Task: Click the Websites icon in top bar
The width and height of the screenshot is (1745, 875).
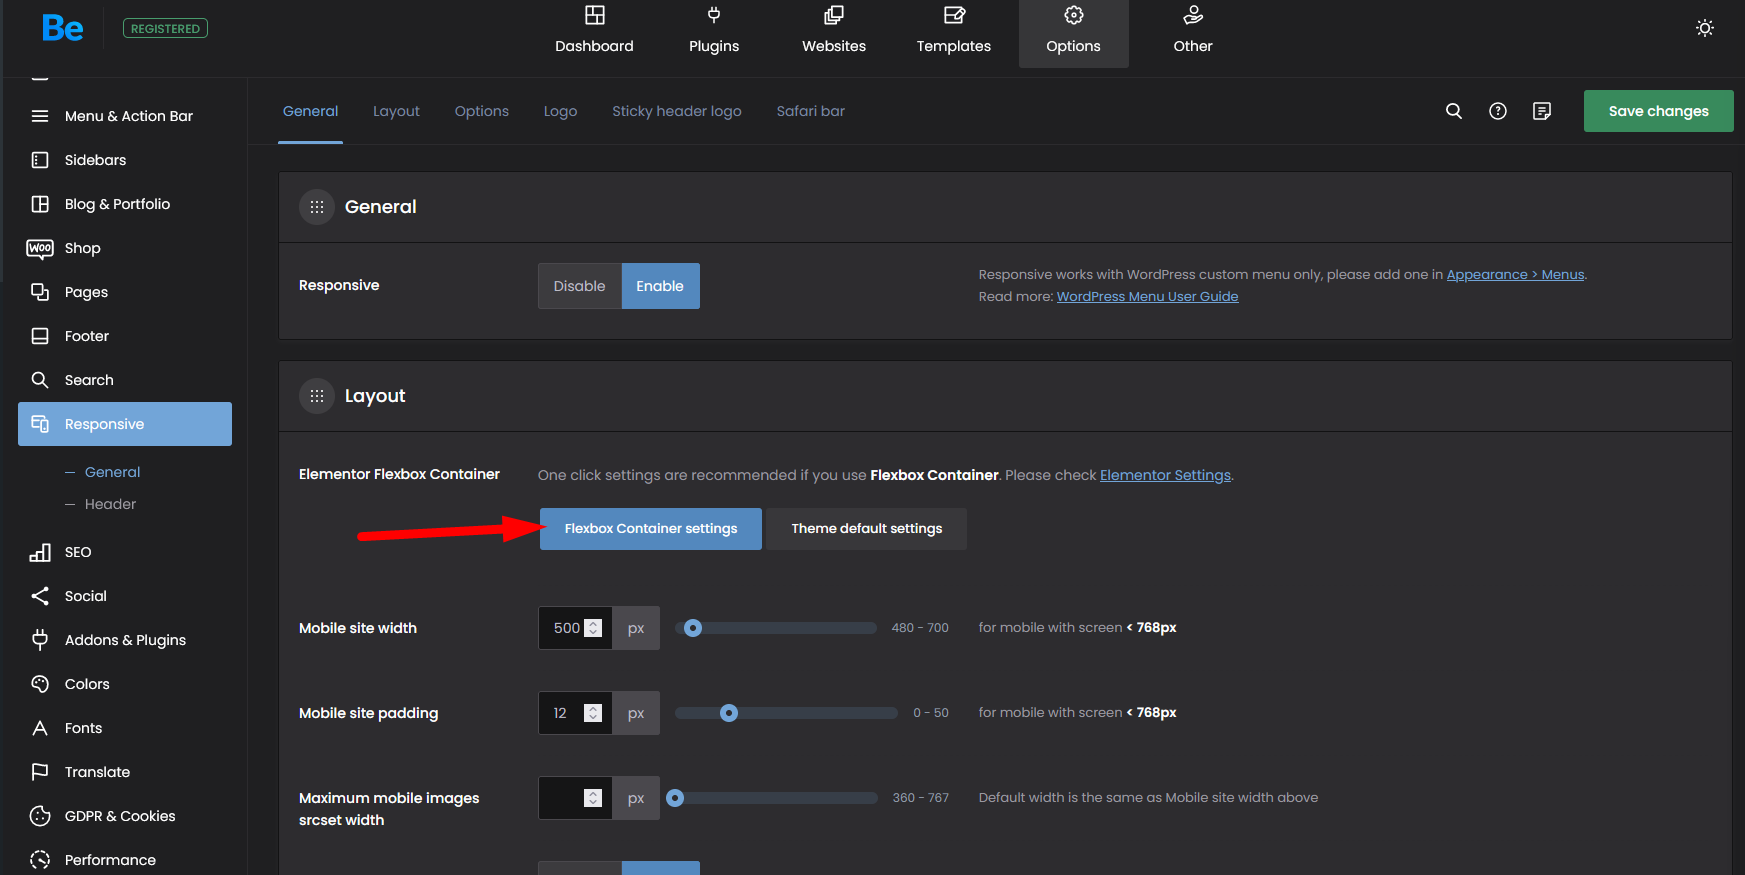Action: 834,15
